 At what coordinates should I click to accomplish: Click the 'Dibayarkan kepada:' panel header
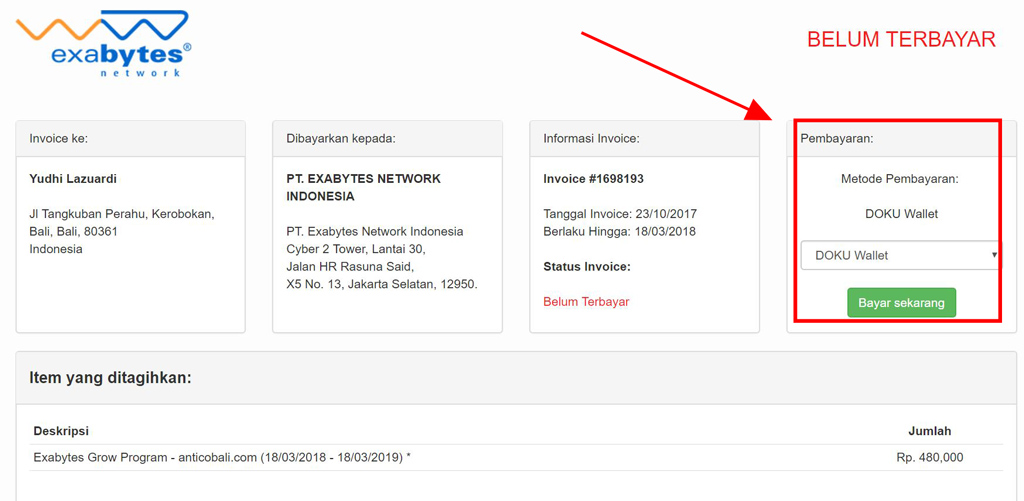pos(387,138)
